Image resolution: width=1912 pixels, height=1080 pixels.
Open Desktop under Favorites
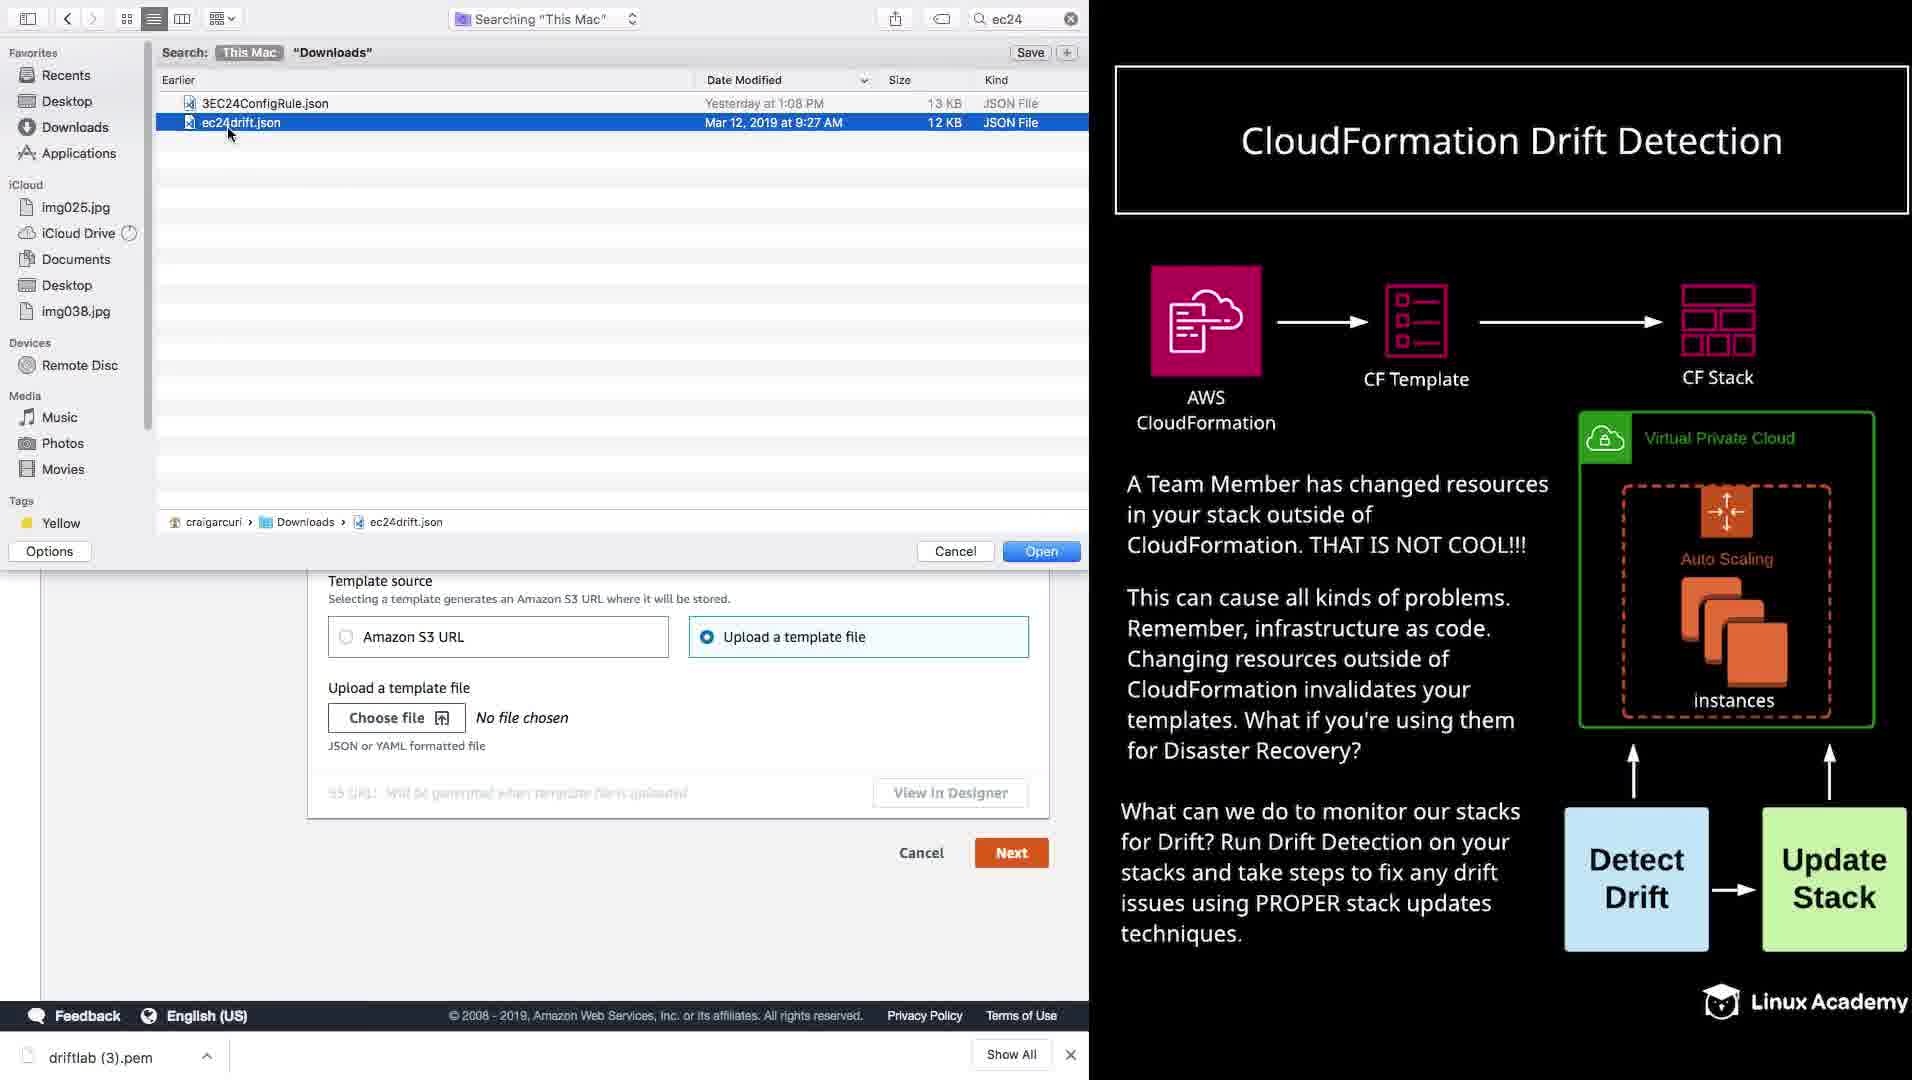pyautogui.click(x=67, y=101)
